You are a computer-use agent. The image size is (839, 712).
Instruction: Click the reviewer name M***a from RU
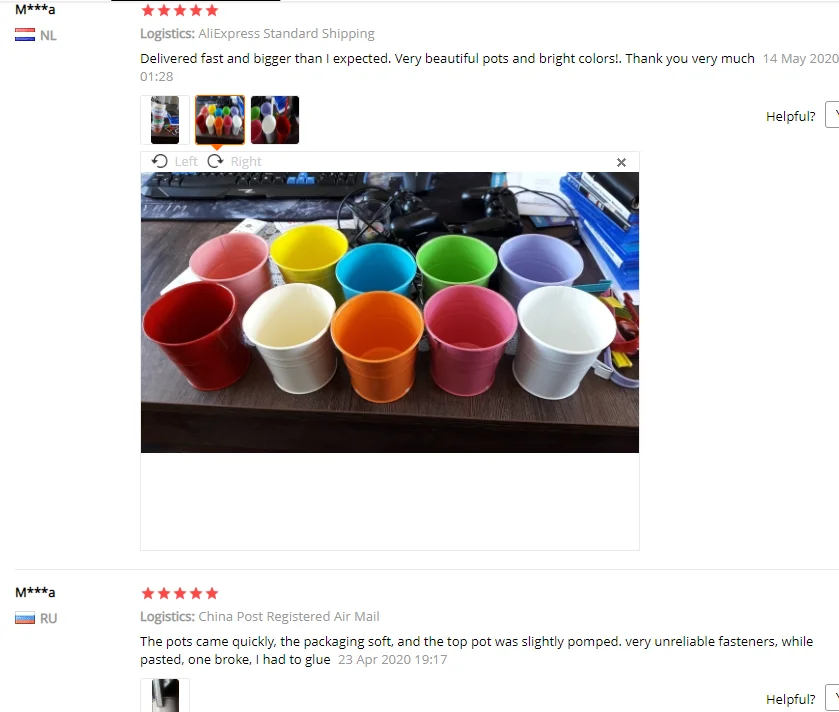[35, 592]
